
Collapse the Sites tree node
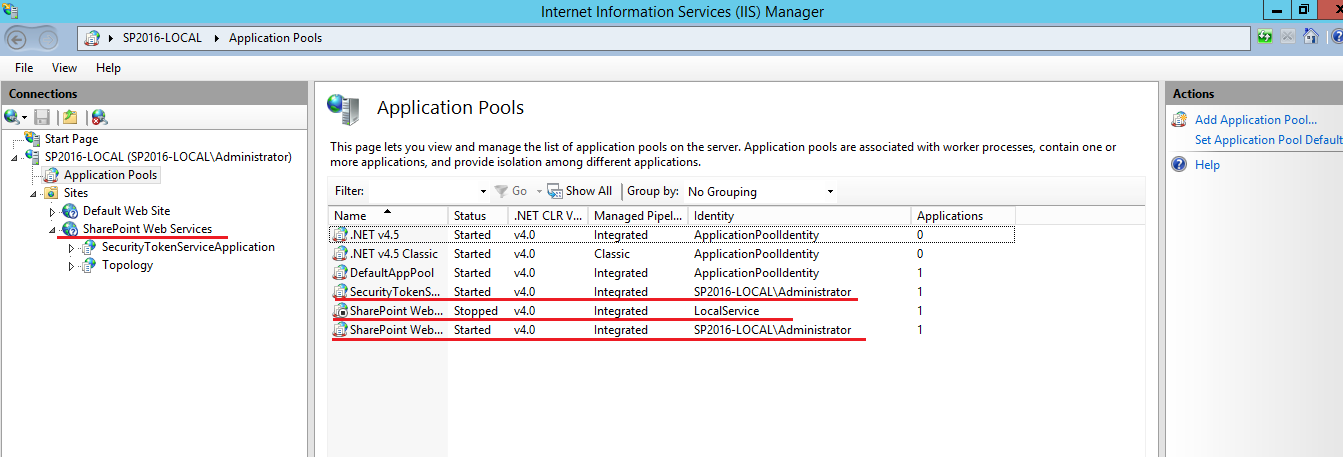pyautogui.click(x=34, y=194)
